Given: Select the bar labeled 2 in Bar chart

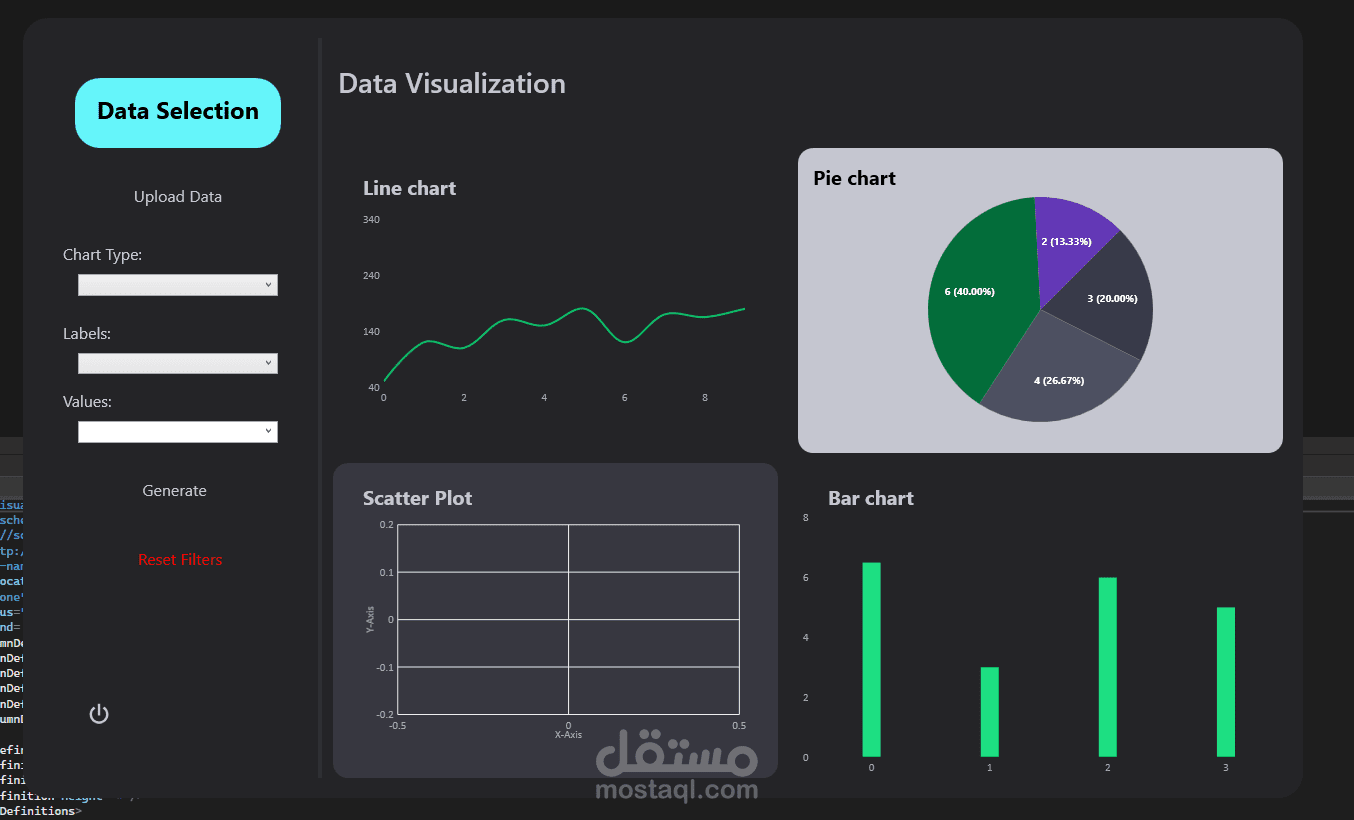Looking at the screenshot, I should [1107, 667].
